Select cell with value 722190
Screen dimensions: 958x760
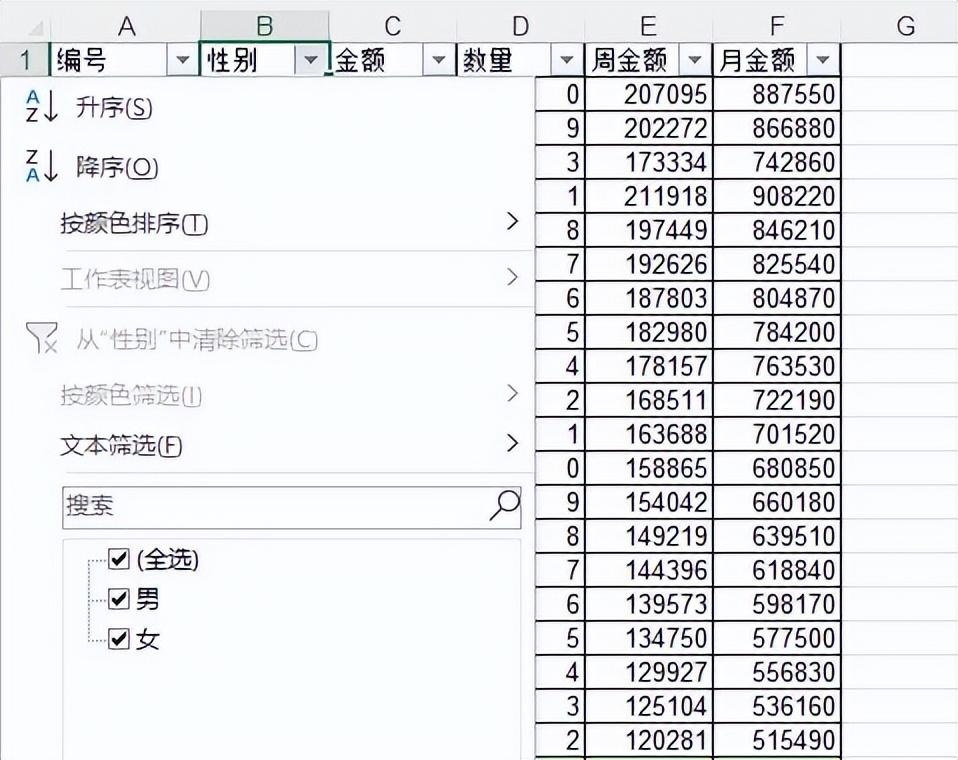click(777, 400)
